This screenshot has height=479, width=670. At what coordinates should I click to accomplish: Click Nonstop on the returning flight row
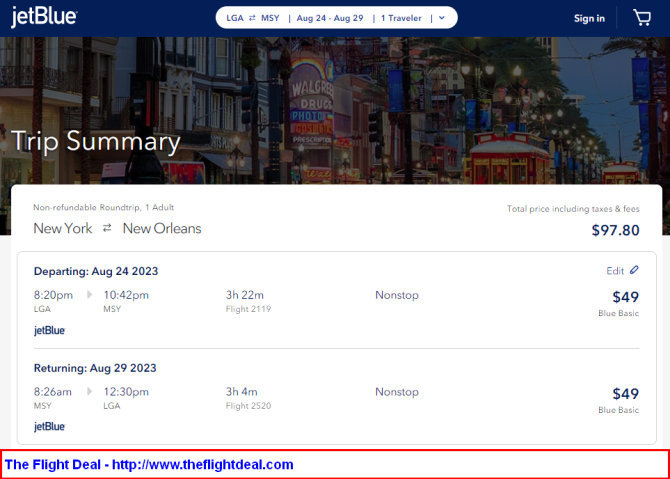[x=397, y=392]
